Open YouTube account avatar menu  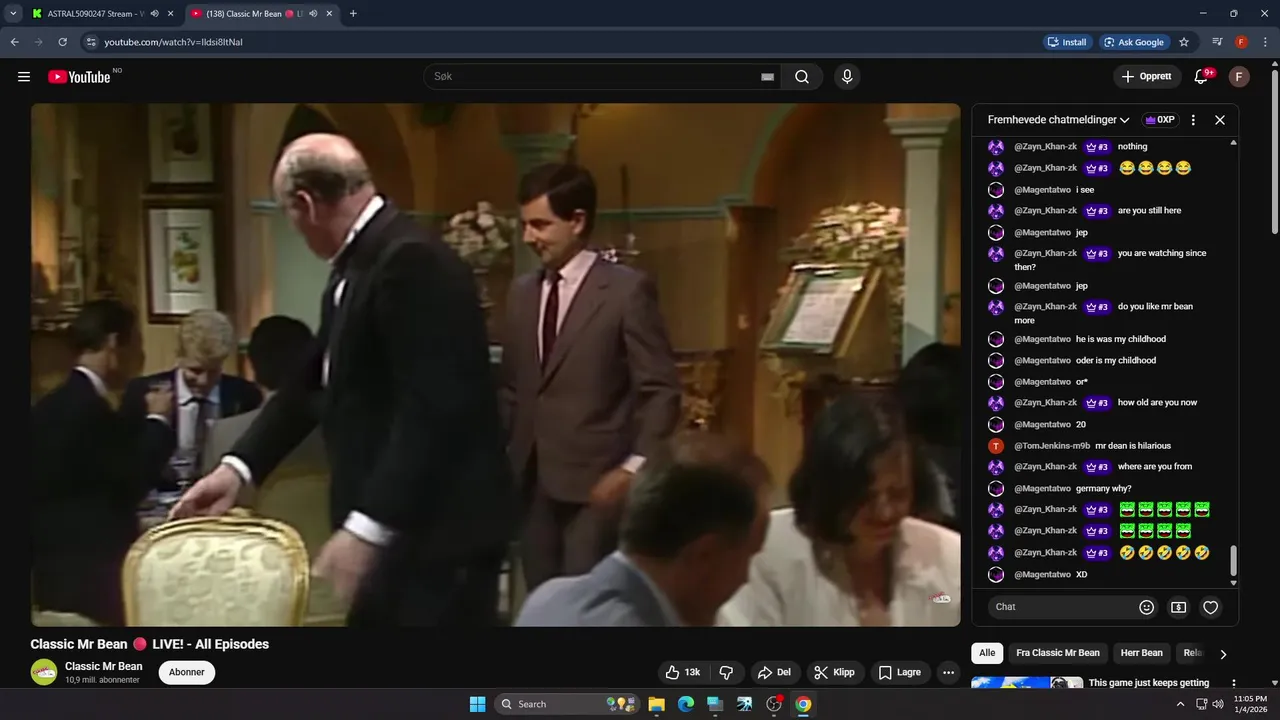1239,77
